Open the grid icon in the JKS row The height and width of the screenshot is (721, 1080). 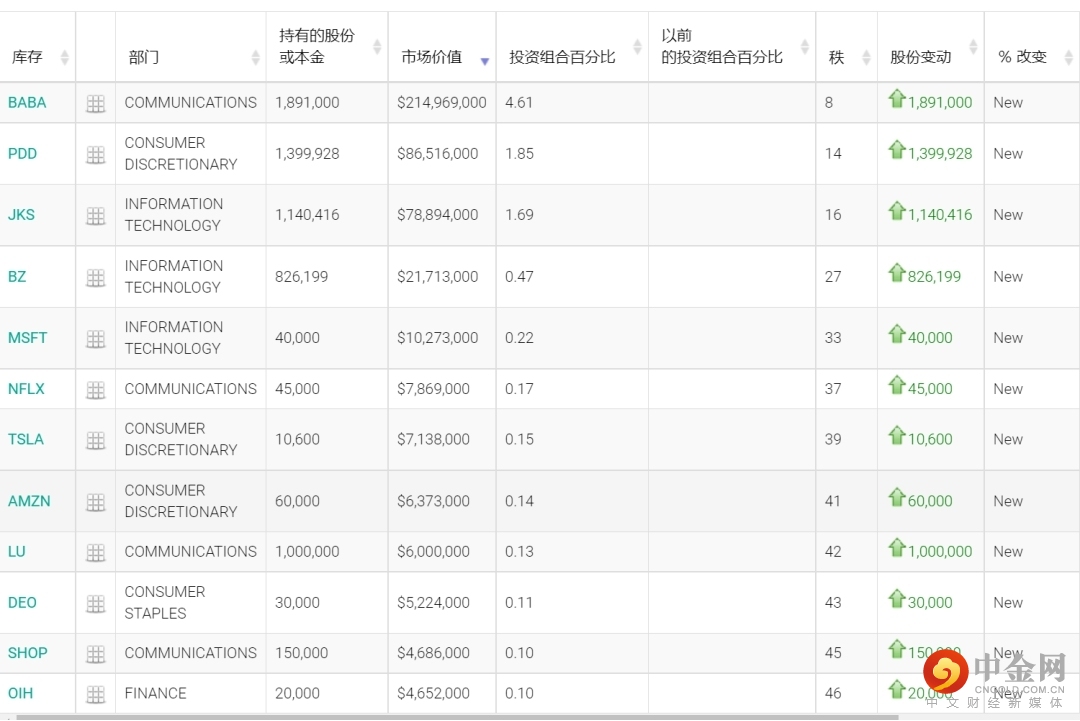pos(96,216)
